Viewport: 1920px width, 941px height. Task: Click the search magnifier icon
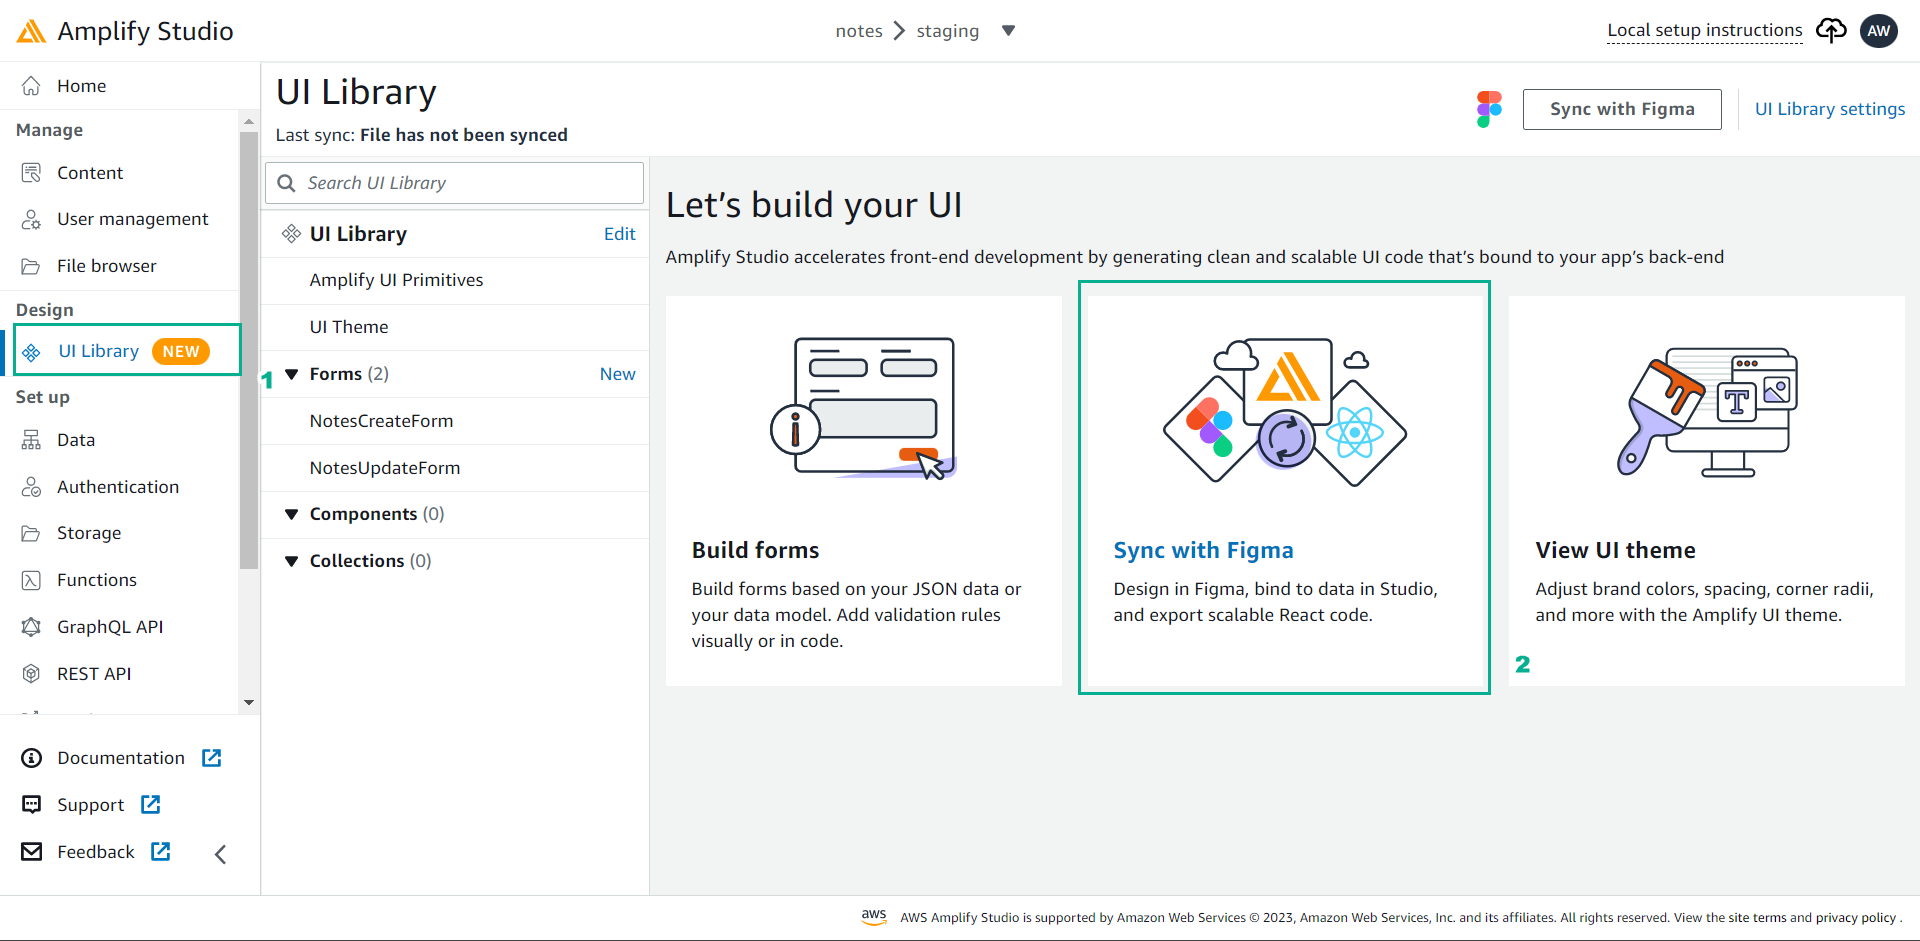[286, 183]
